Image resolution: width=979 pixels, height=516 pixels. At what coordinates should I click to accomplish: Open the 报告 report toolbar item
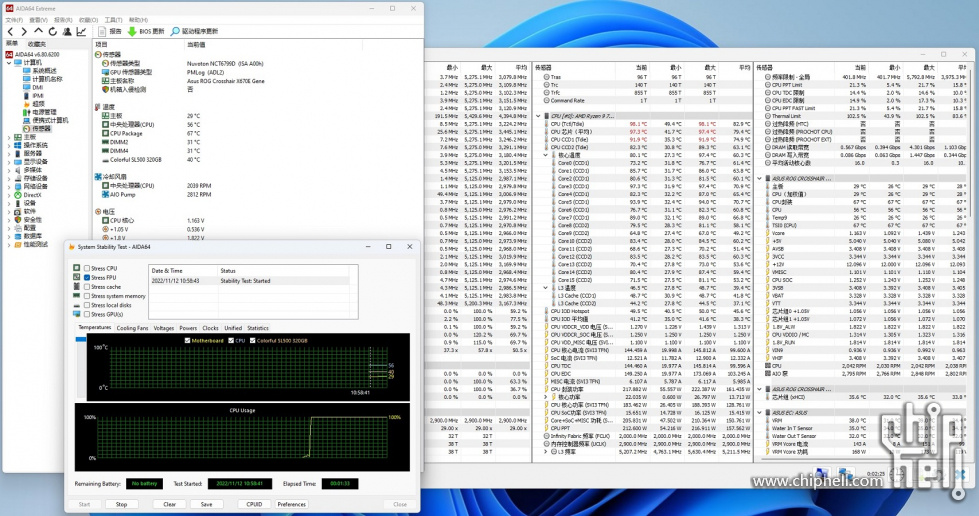[x=110, y=31]
